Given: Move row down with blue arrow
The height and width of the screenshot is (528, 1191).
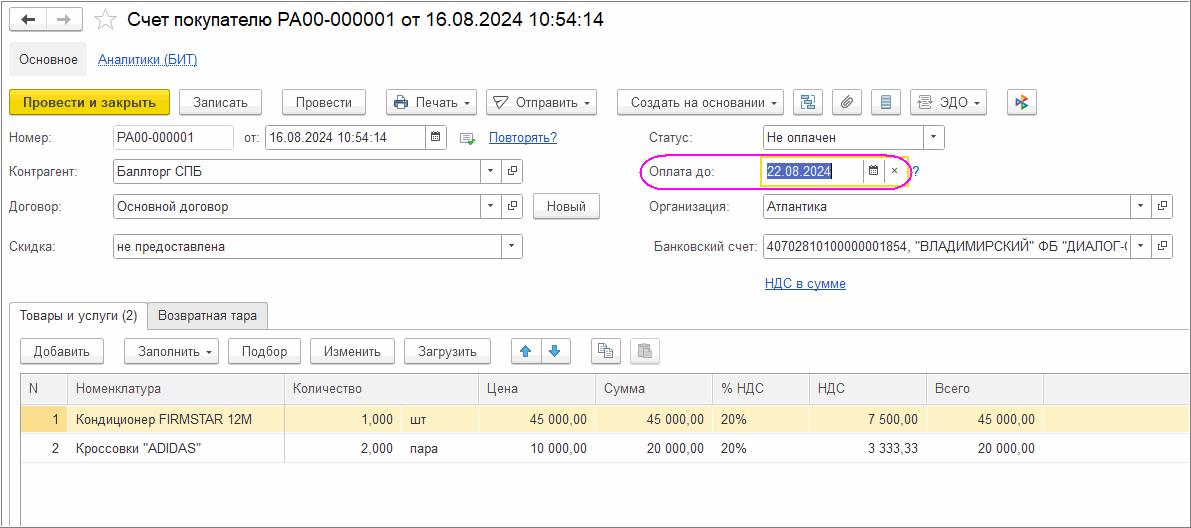Looking at the screenshot, I should coord(555,351).
